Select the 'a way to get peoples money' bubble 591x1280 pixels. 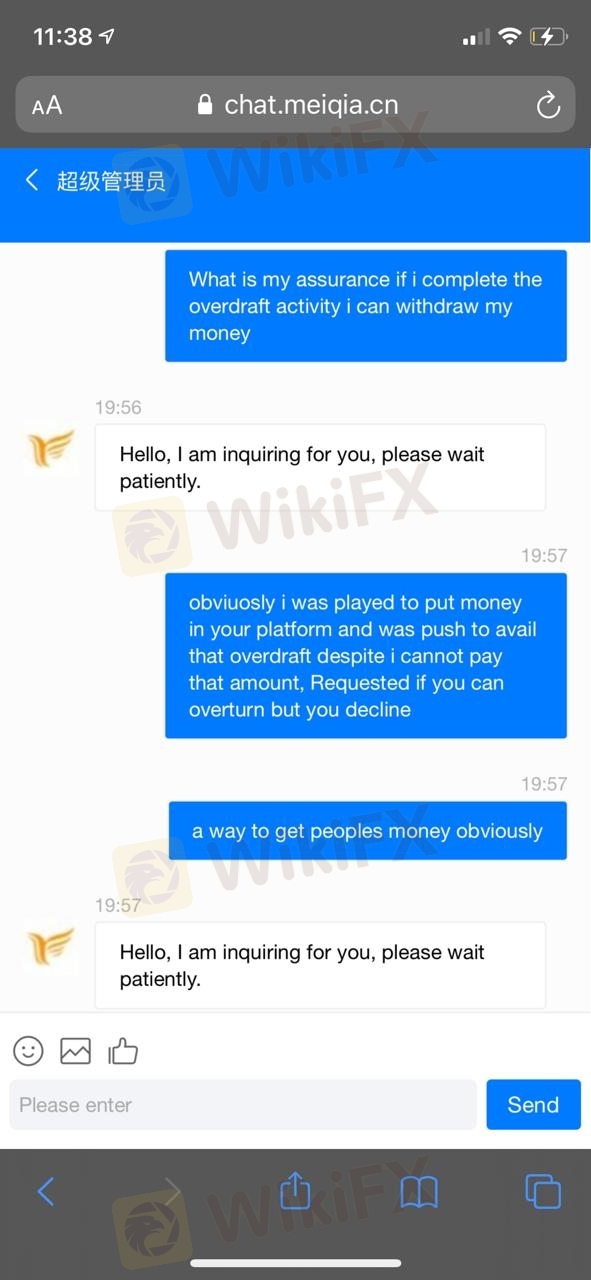367,831
